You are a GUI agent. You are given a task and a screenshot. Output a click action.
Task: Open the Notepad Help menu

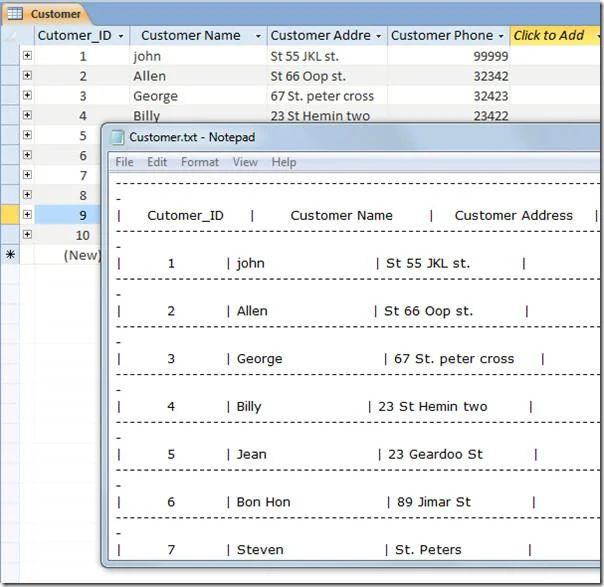(284, 162)
